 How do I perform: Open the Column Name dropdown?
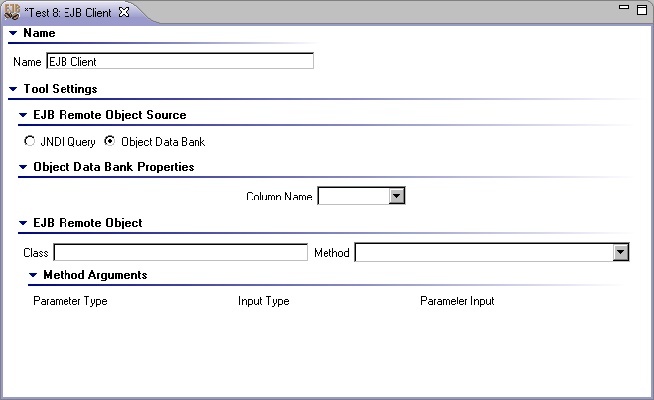click(x=397, y=196)
